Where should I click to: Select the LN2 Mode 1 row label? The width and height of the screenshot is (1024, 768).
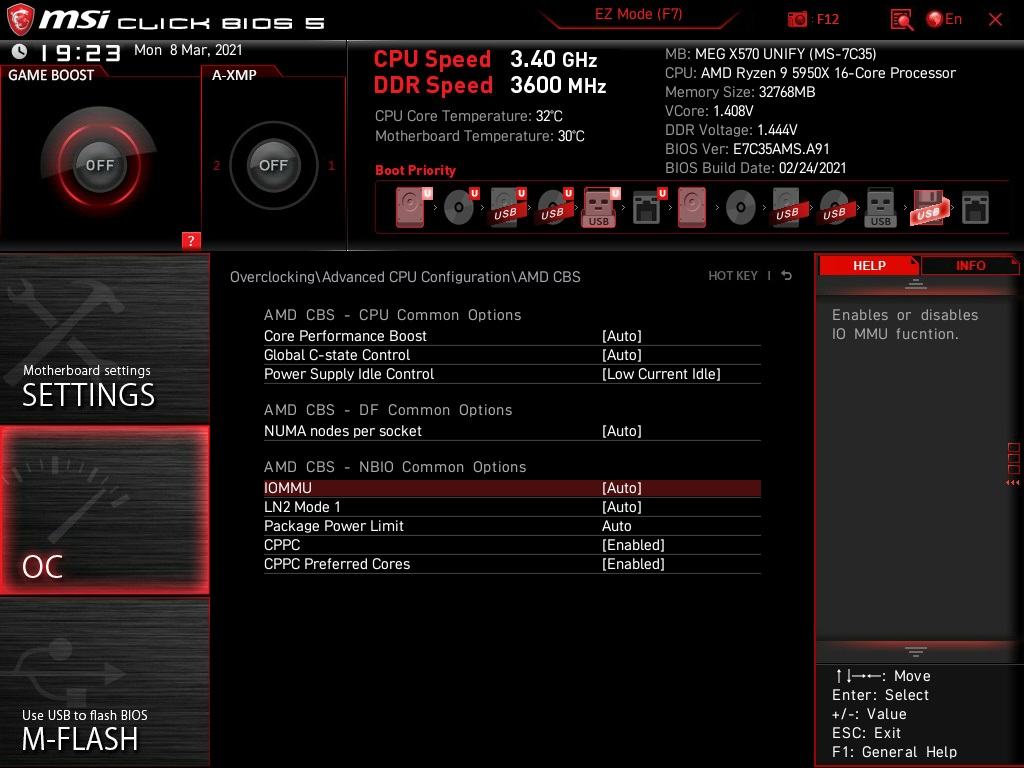pos(302,507)
